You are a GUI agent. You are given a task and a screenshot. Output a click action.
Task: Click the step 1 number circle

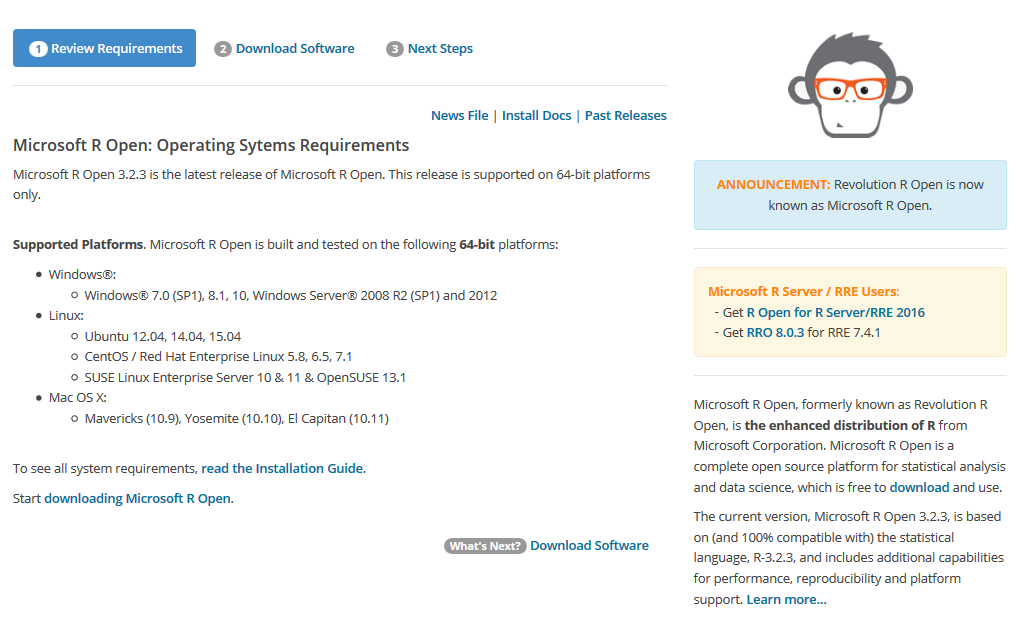click(x=38, y=49)
